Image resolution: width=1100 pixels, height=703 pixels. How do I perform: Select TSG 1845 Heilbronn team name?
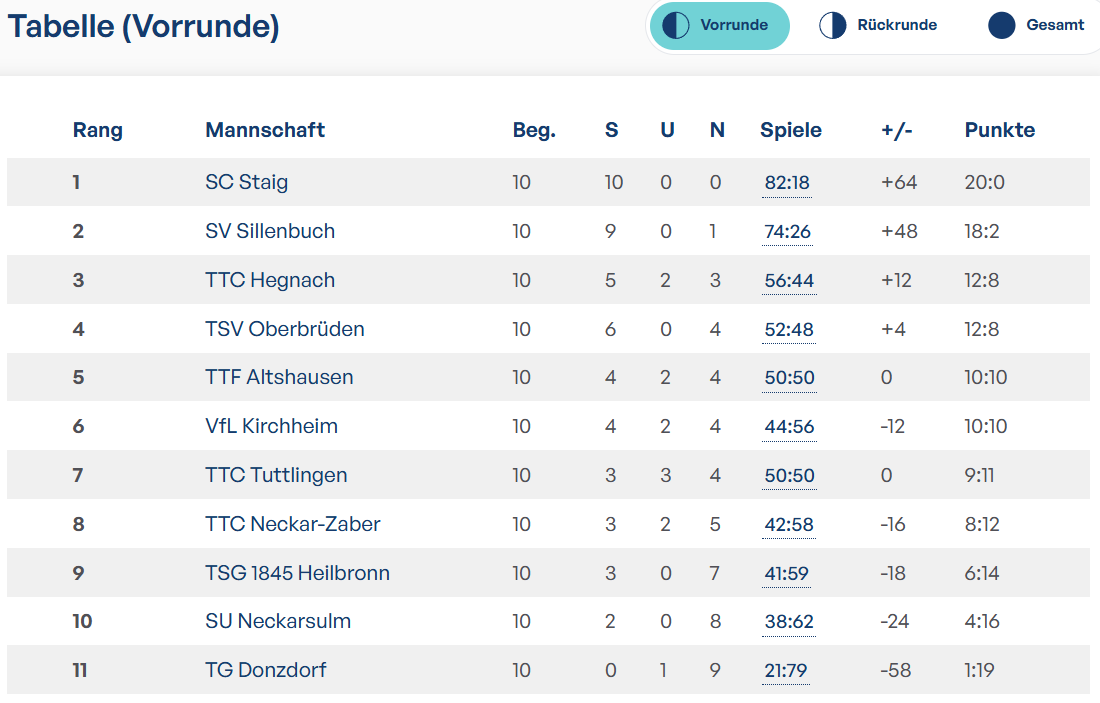tap(297, 573)
